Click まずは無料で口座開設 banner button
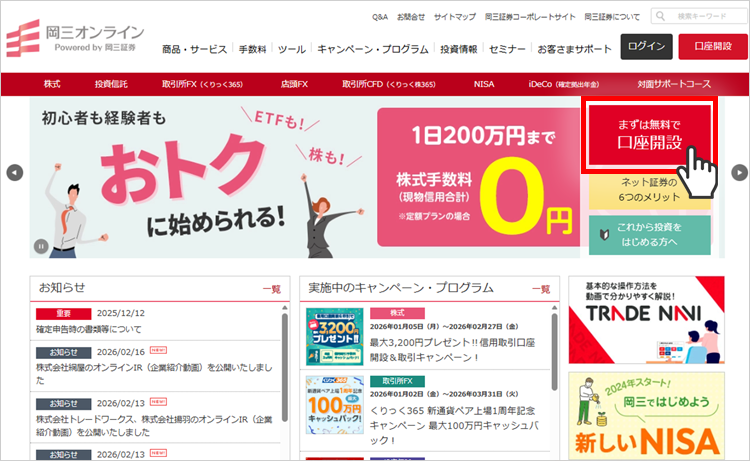 (x=650, y=135)
